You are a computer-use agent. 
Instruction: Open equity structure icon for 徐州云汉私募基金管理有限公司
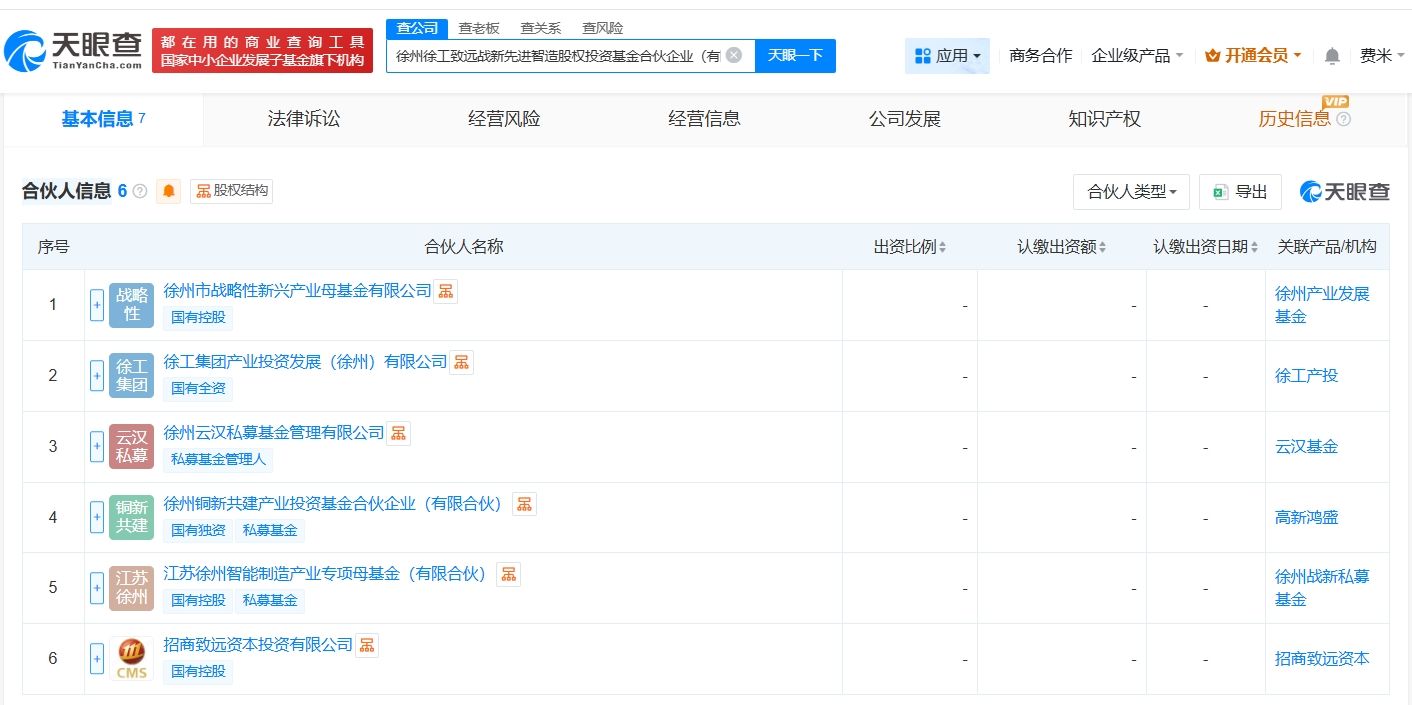(398, 433)
